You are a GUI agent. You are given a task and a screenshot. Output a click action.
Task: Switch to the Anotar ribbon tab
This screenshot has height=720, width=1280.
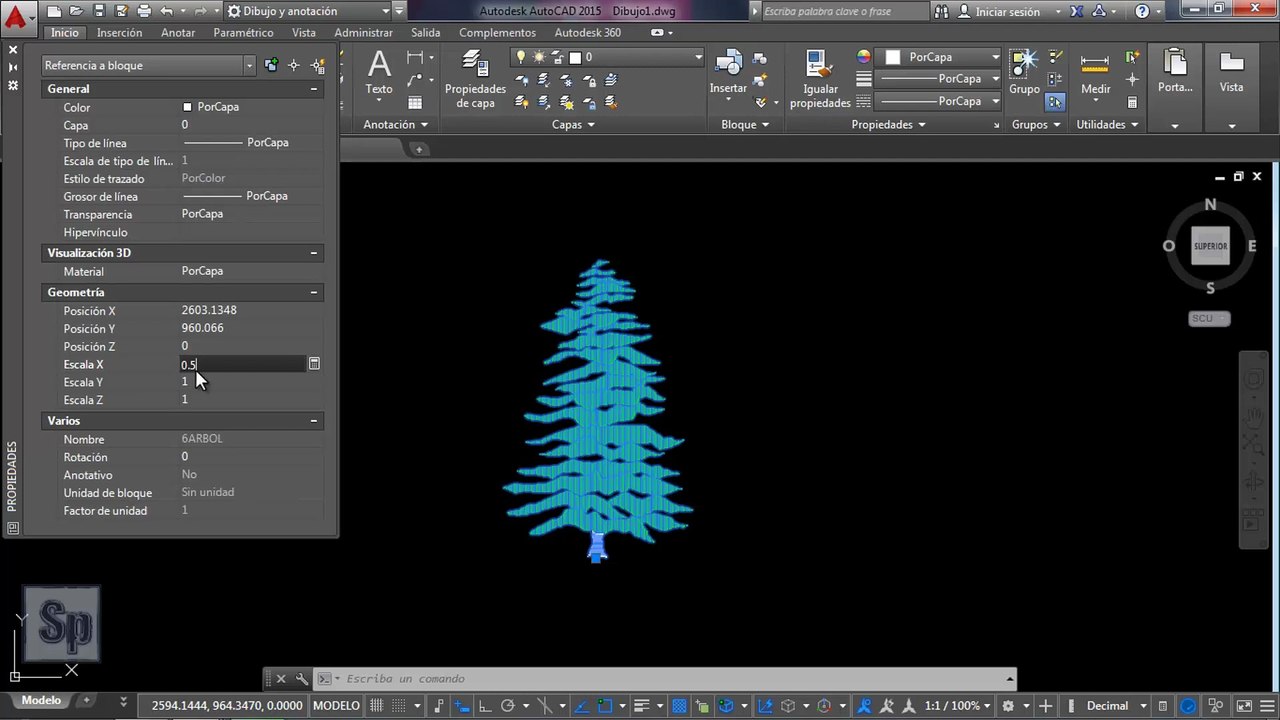pos(178,32)
